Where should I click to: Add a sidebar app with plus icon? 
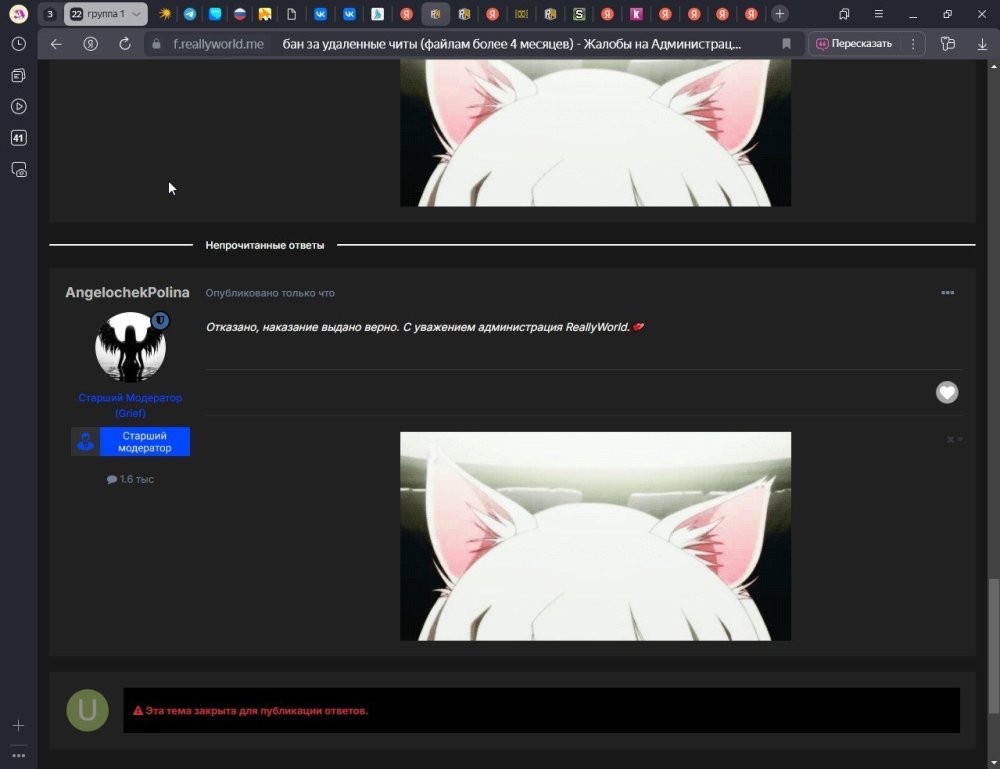pyautogui.click(x=18, y=726)
